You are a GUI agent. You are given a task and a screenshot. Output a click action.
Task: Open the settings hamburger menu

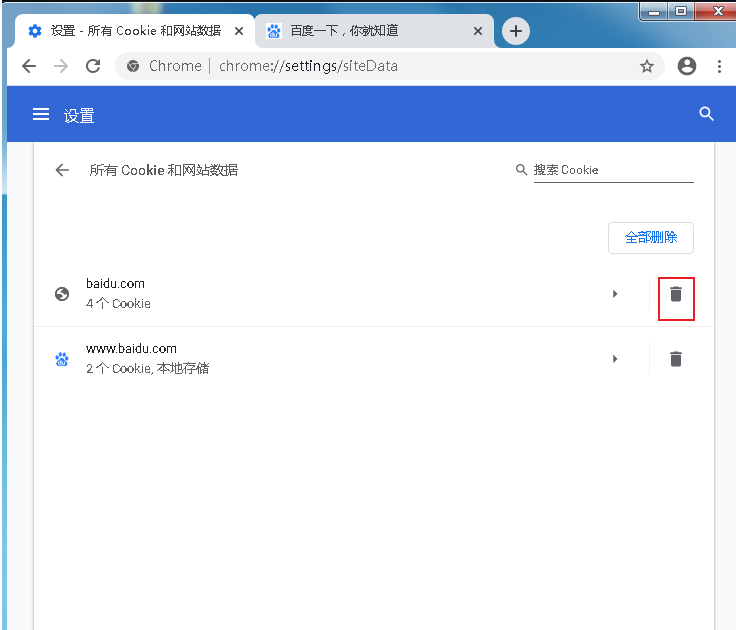(41, 115)
